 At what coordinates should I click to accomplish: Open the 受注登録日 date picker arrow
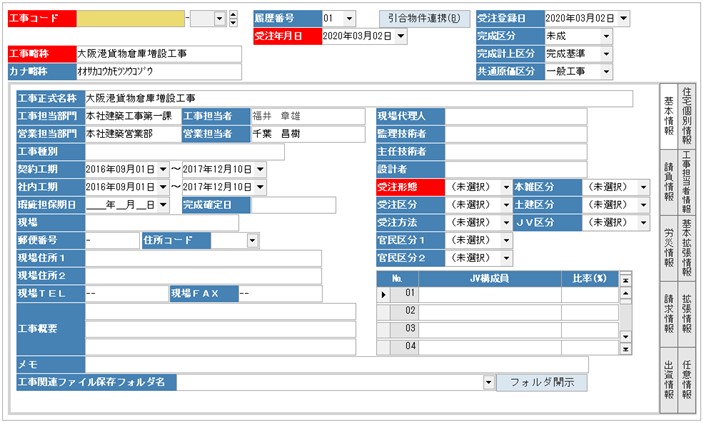pos(624,19)
